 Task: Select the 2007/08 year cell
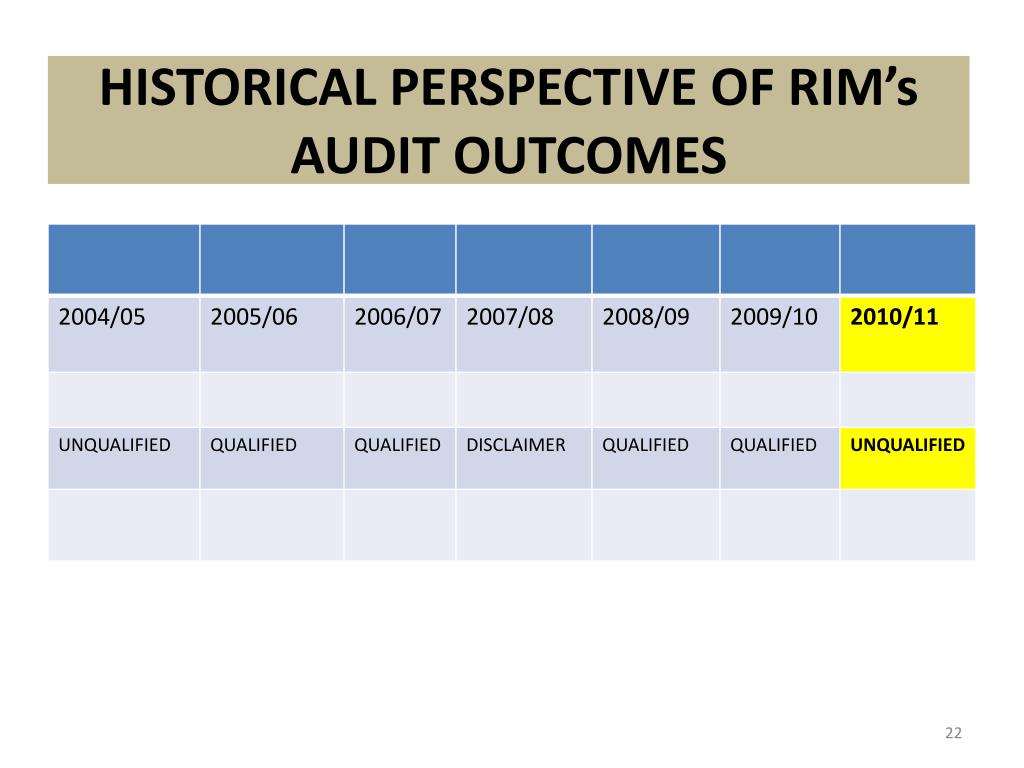coord(524,334)
